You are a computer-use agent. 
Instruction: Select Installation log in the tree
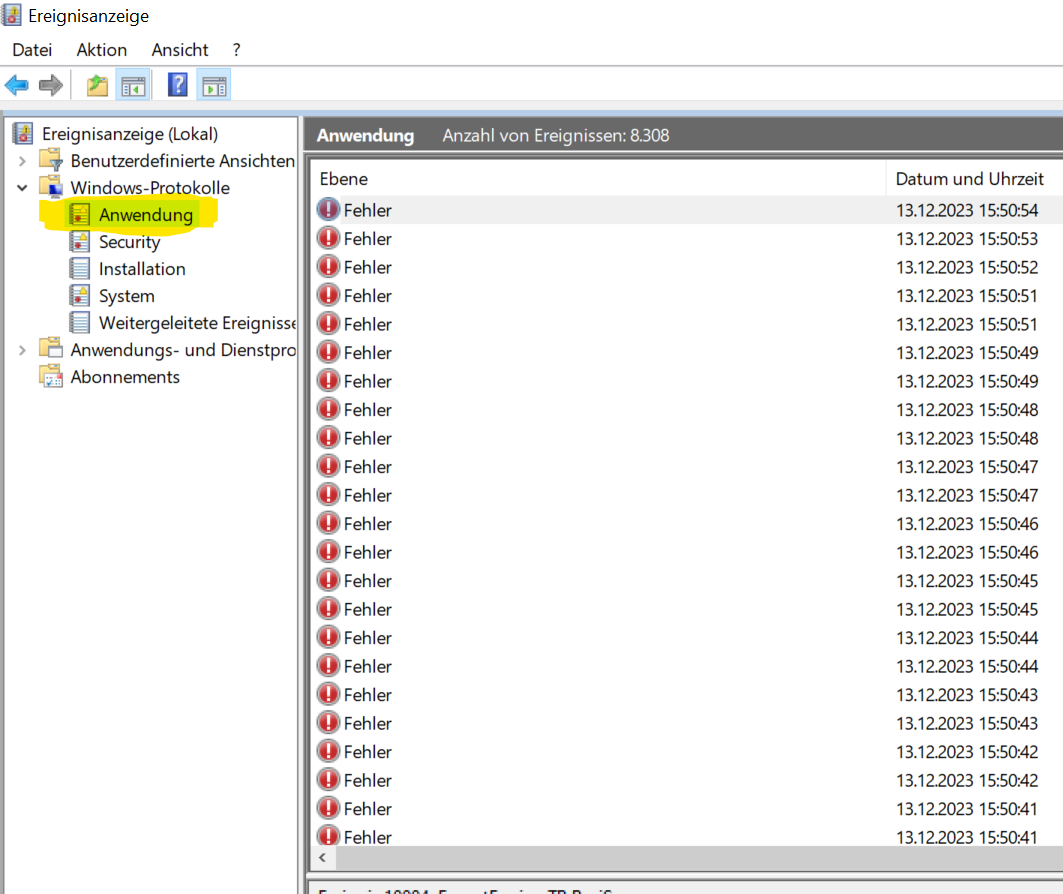(142, 269)
